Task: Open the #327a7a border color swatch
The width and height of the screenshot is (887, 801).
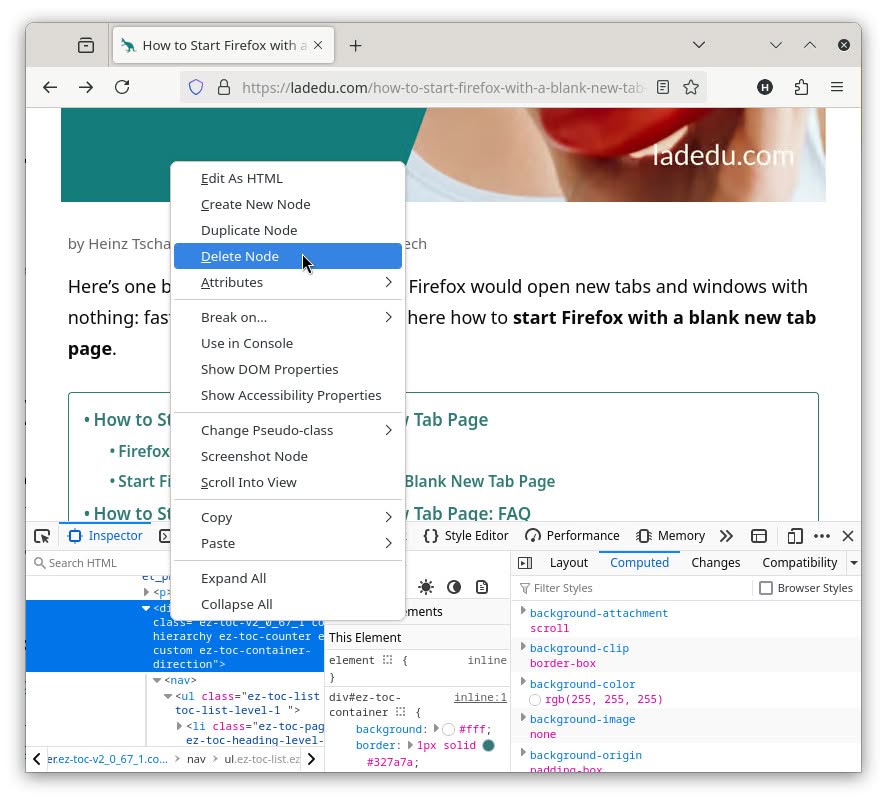Action: tap(489, 746)
